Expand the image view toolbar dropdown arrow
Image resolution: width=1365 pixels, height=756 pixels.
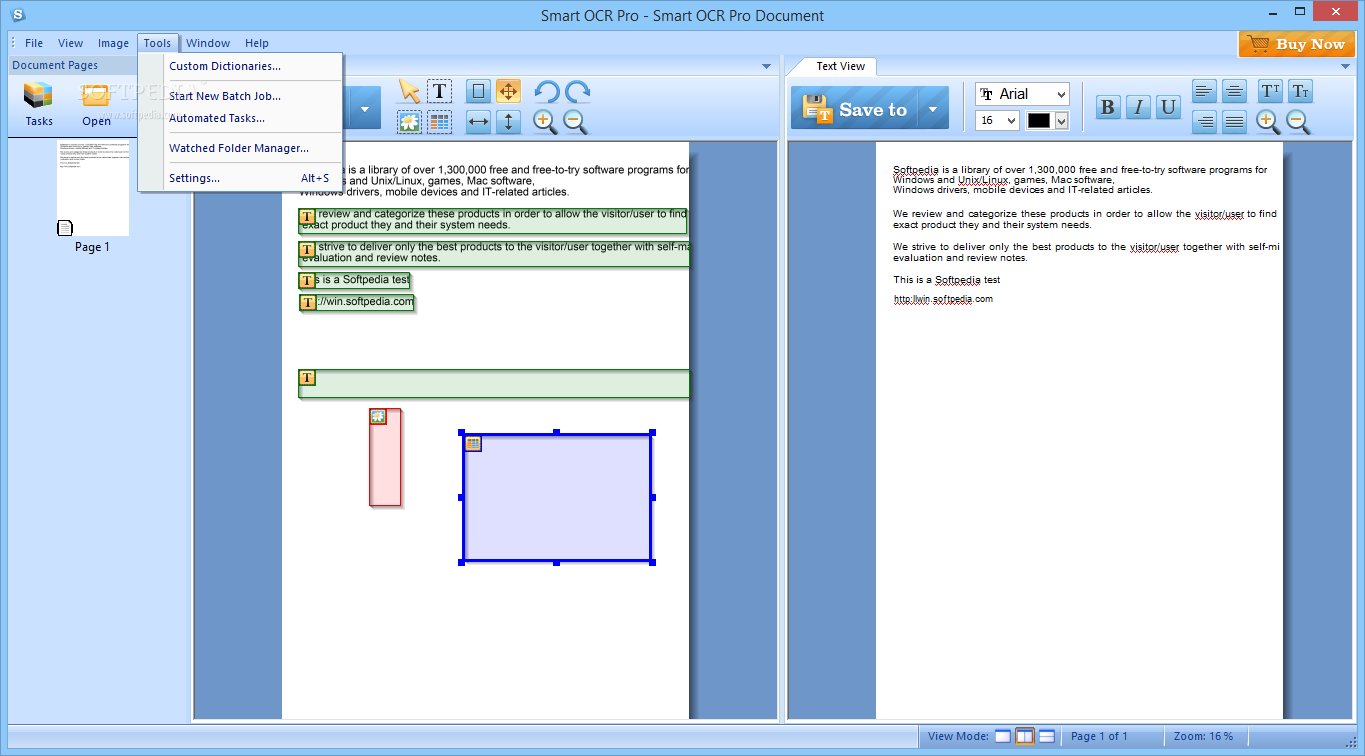coord(365,108)
